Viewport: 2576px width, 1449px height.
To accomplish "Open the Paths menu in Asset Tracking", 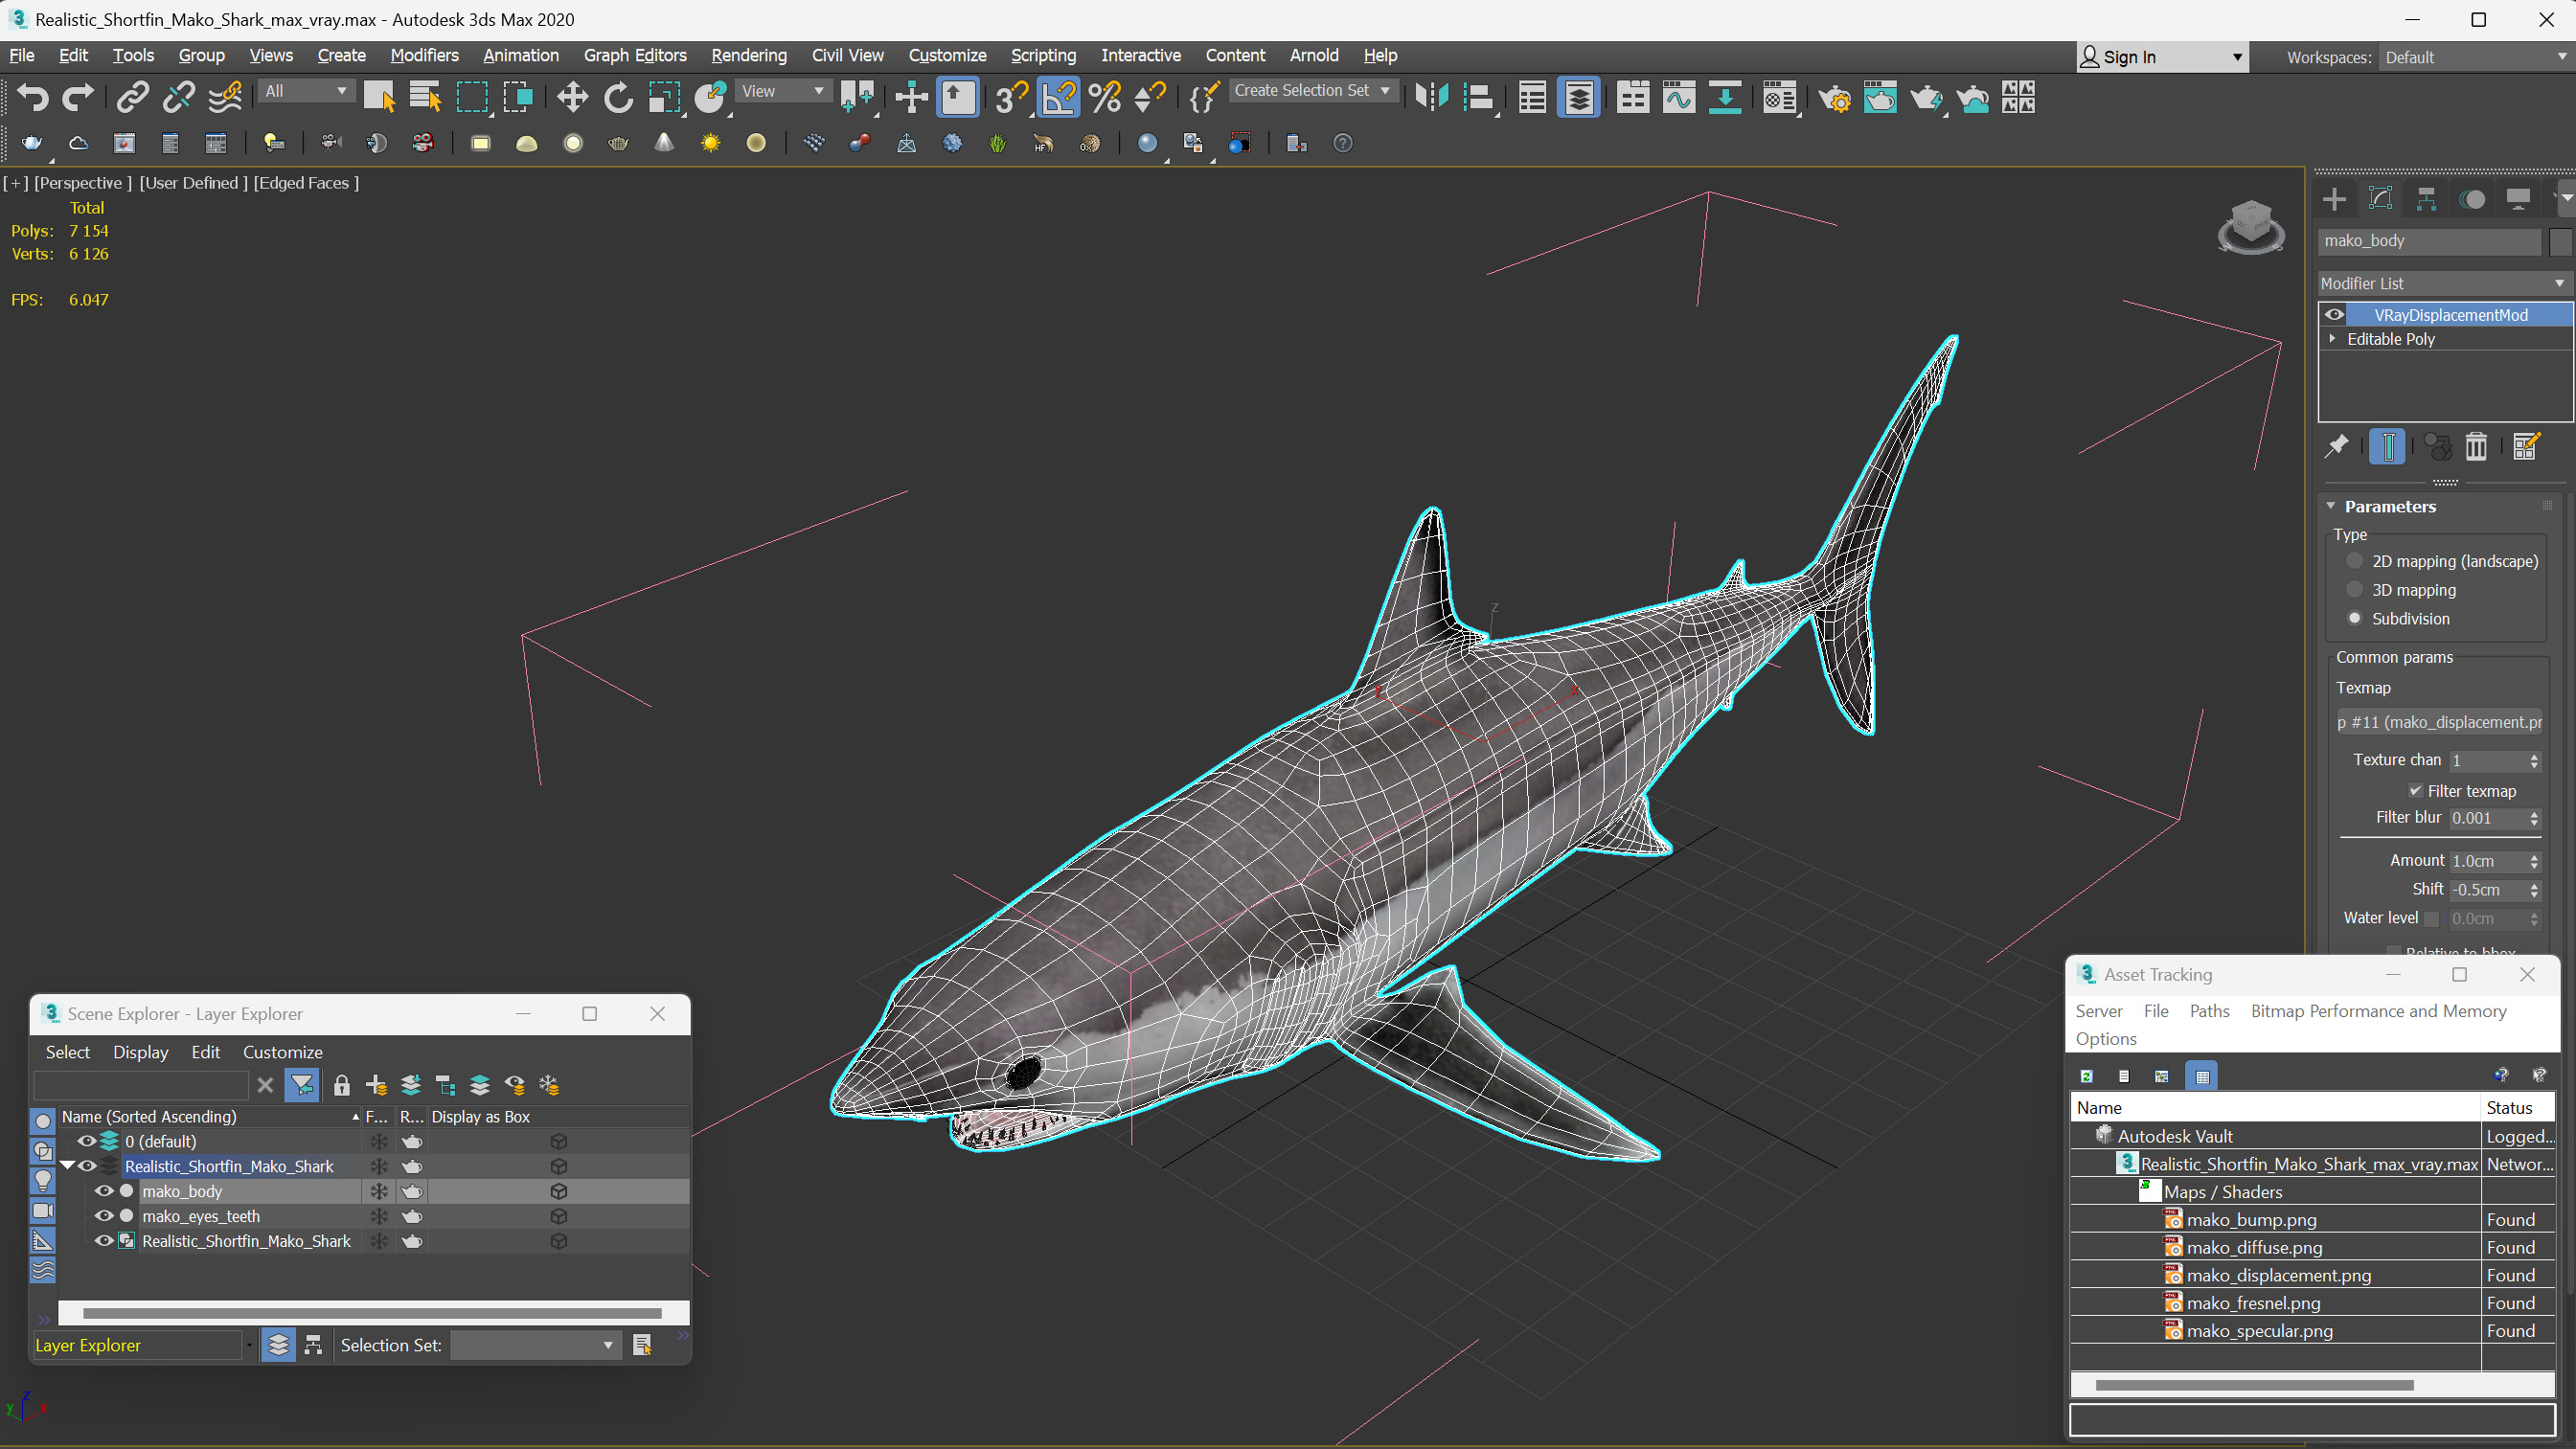I will (x=2209, y=1011).
